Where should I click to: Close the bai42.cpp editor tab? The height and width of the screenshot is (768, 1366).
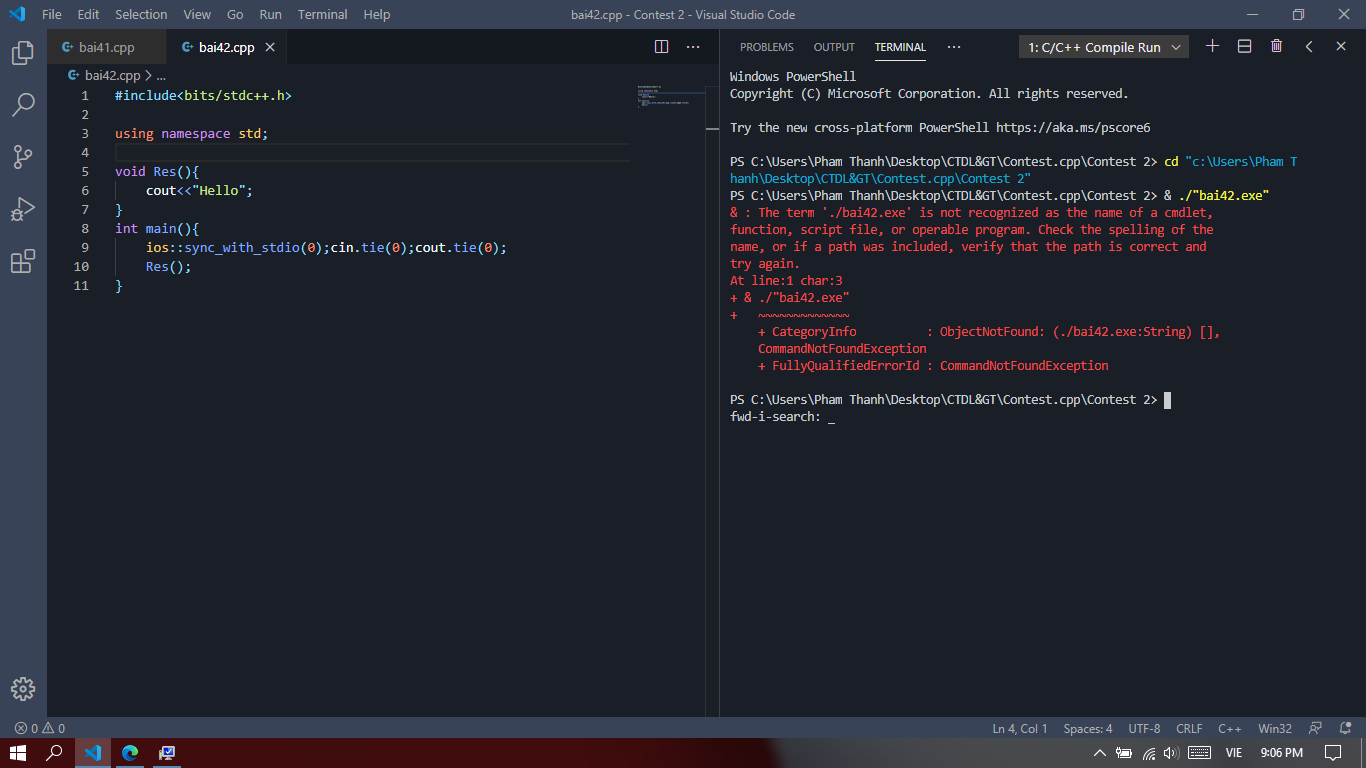270,47
